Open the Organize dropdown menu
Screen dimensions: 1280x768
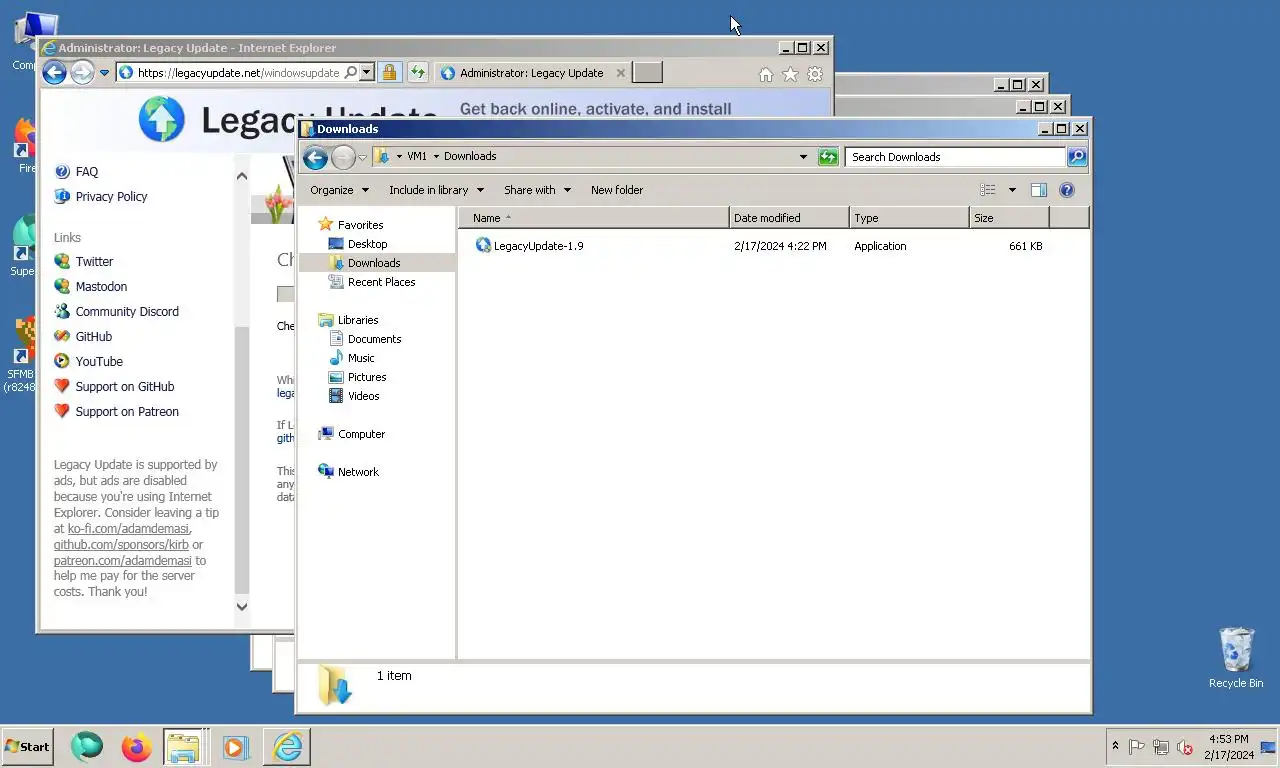[x=339, y=190]
